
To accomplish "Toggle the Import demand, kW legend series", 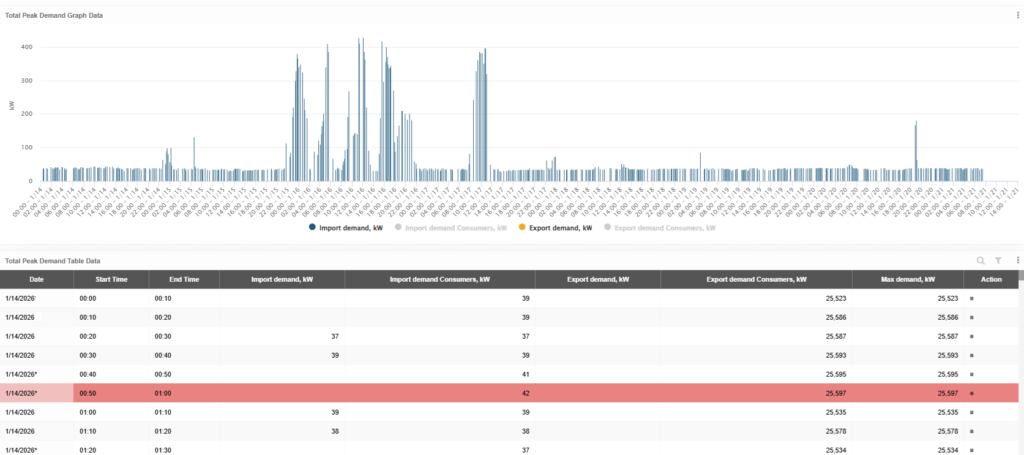I will tap(346, 228).
